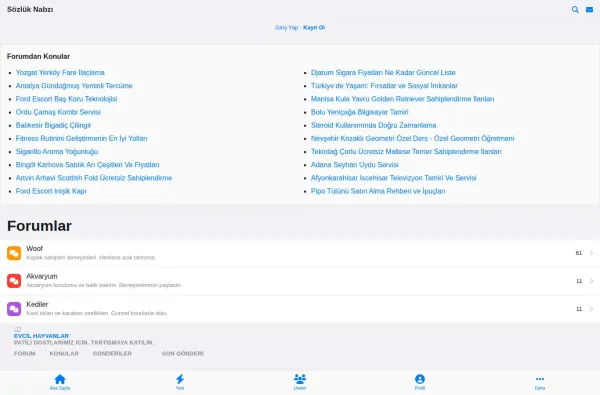Click the Forumdan Konular heading

pyautogui.click(x=38, y=57)
